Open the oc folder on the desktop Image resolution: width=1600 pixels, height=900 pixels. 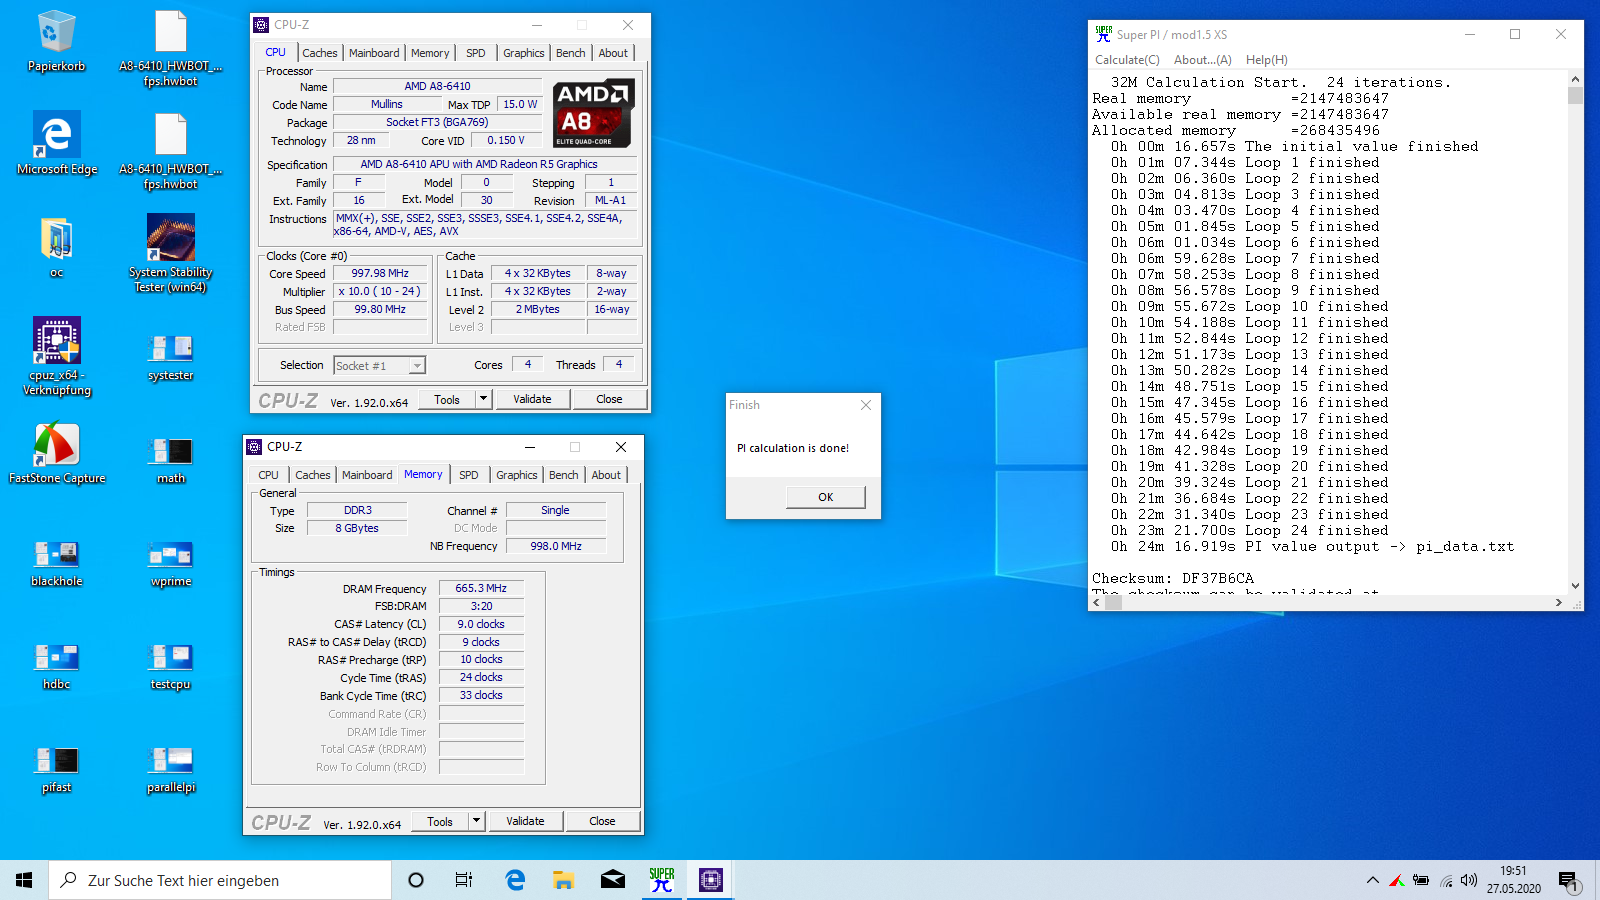(56, 247)
